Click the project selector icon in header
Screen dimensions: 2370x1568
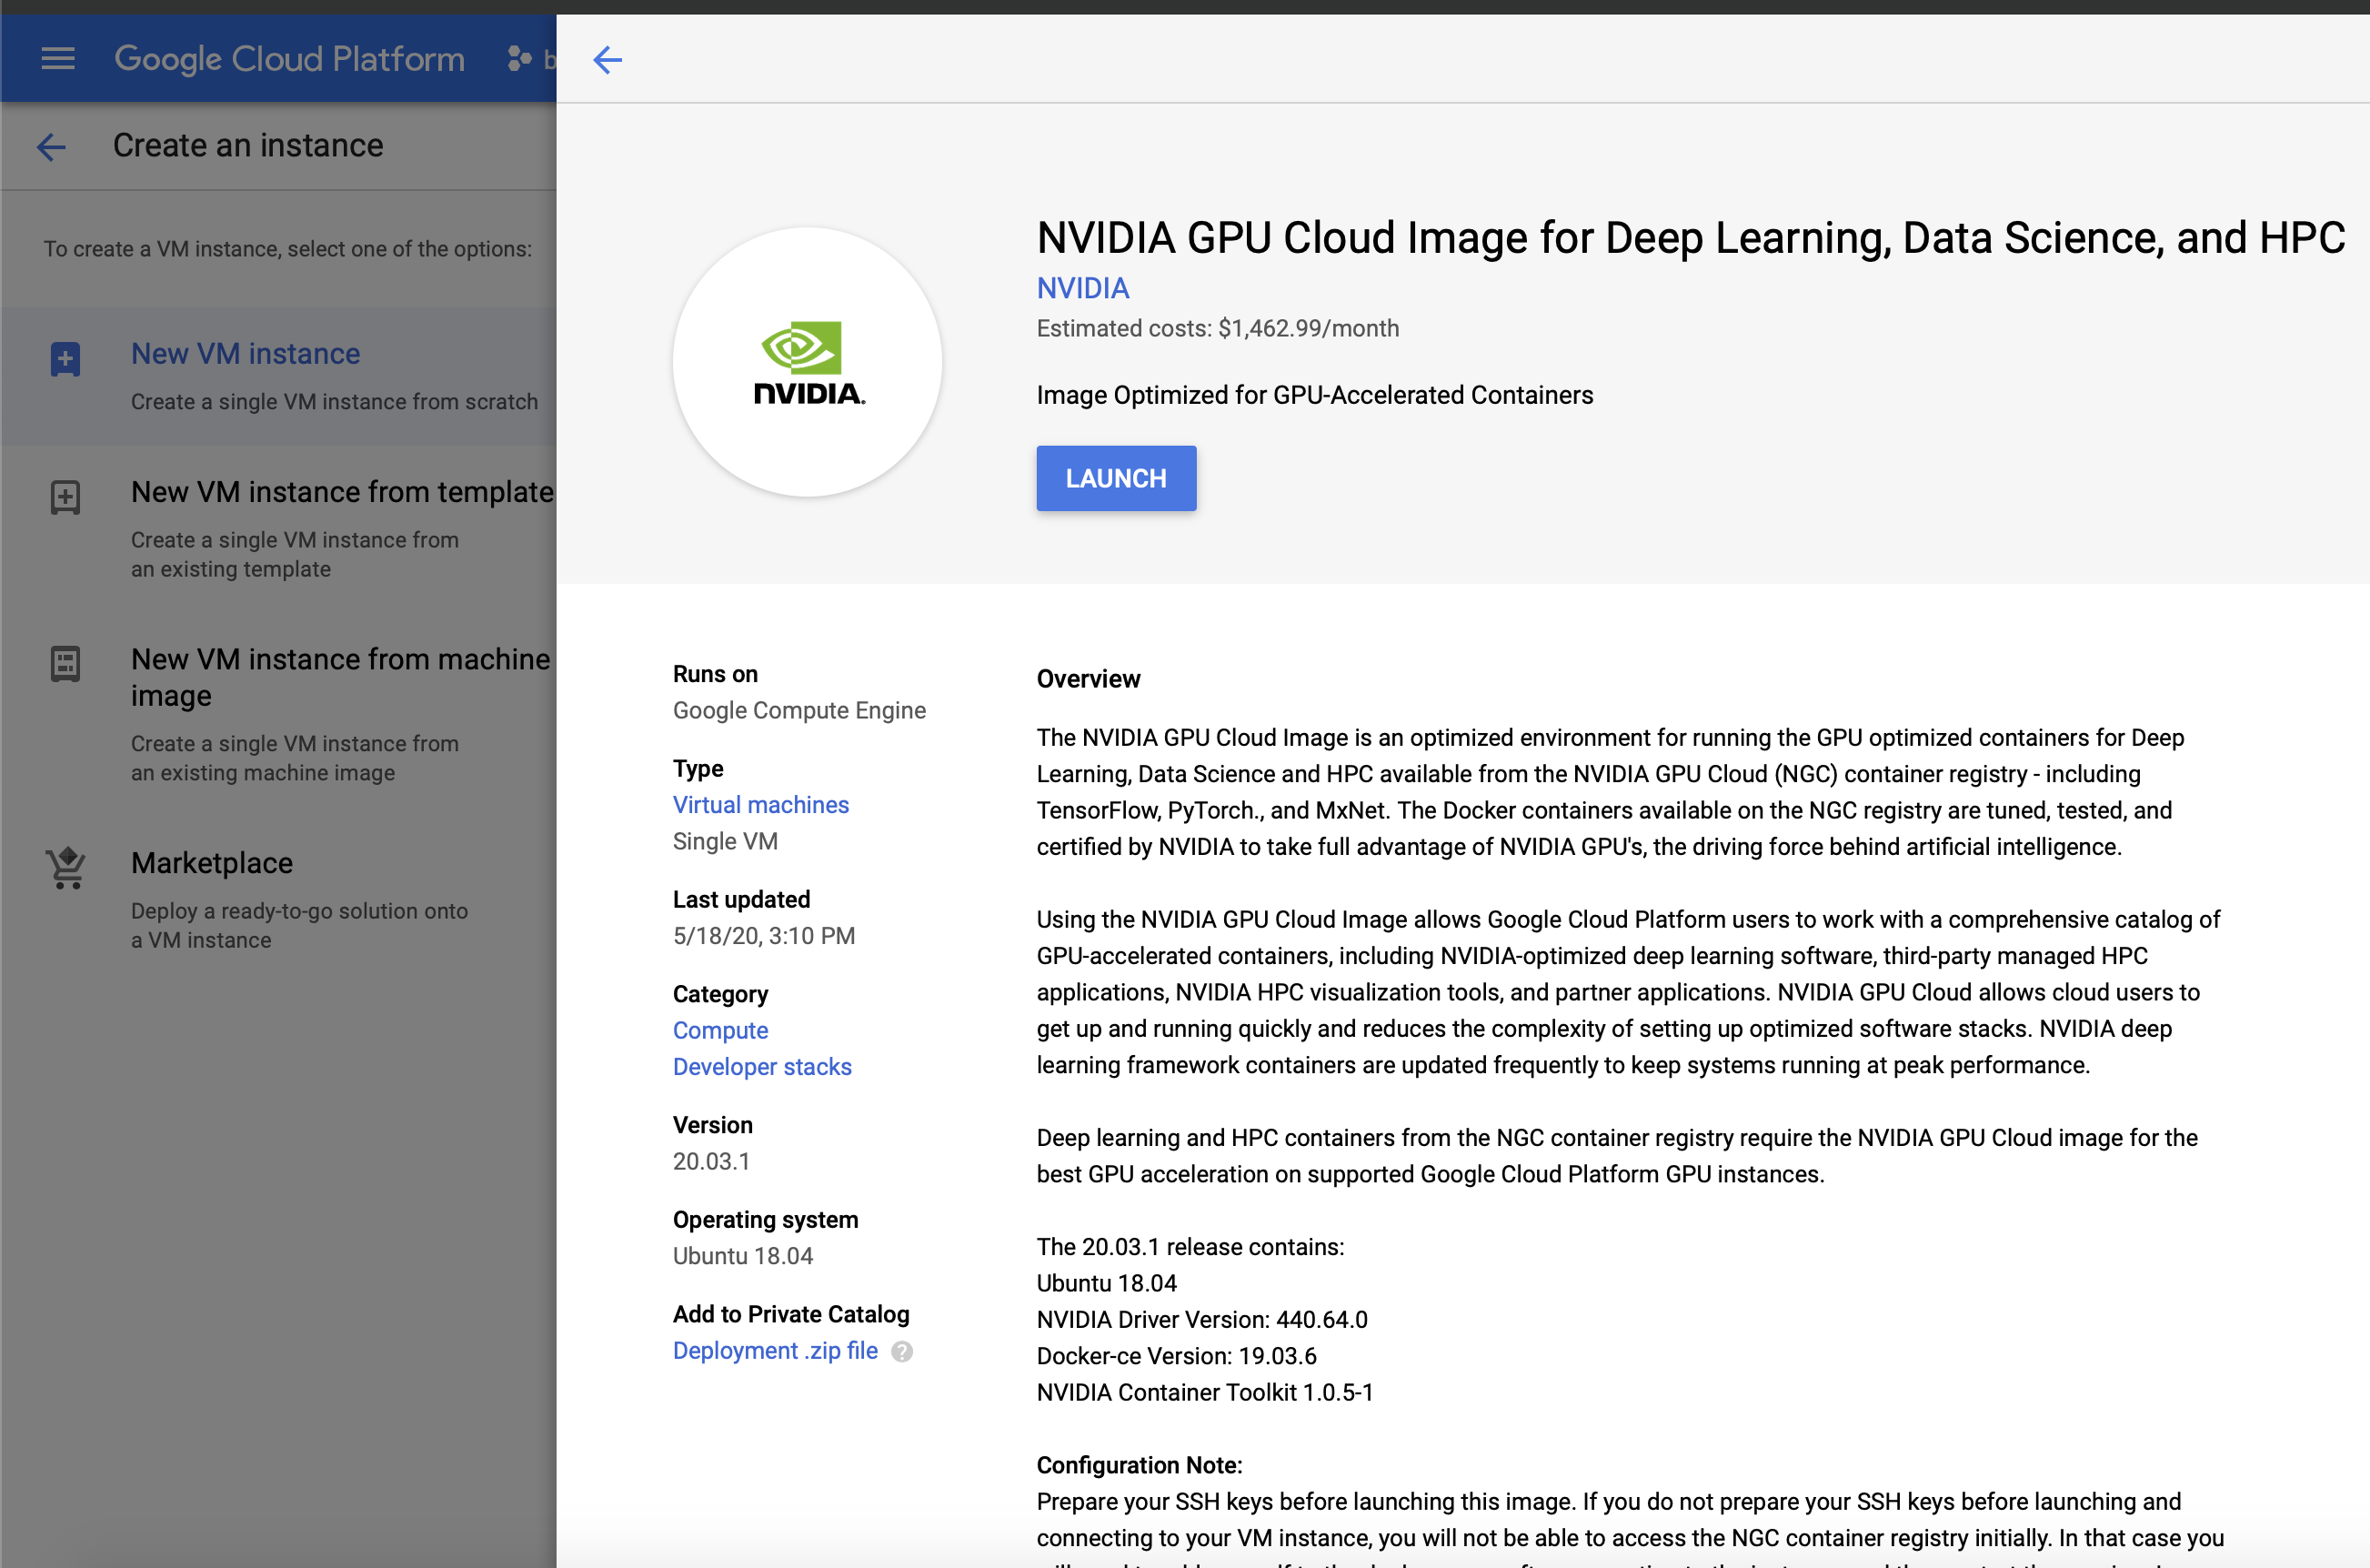pos(519,59)
